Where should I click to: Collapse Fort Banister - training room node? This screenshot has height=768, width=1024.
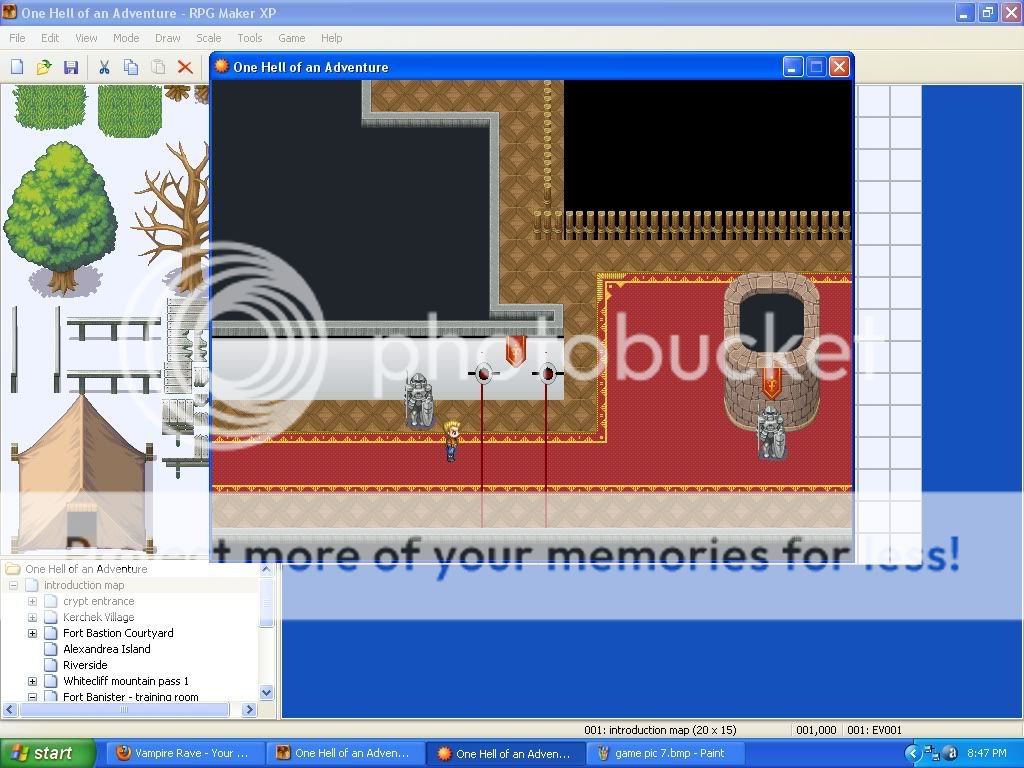coord(32,697)
